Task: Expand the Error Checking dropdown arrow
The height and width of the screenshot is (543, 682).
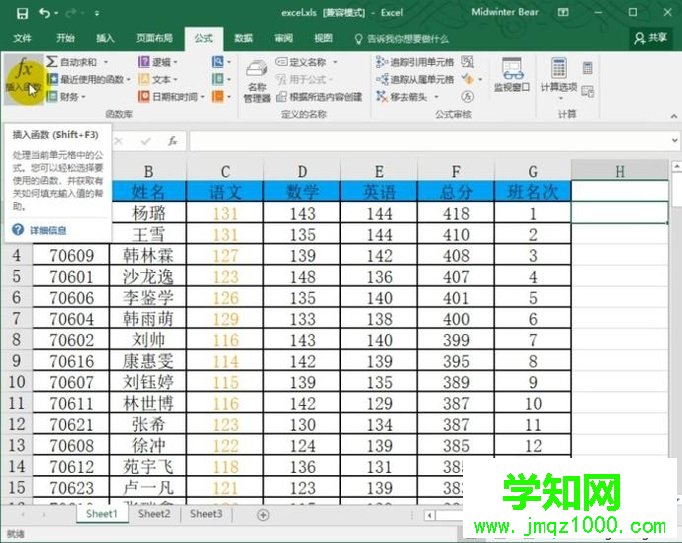Action: [x=480, y=80]
